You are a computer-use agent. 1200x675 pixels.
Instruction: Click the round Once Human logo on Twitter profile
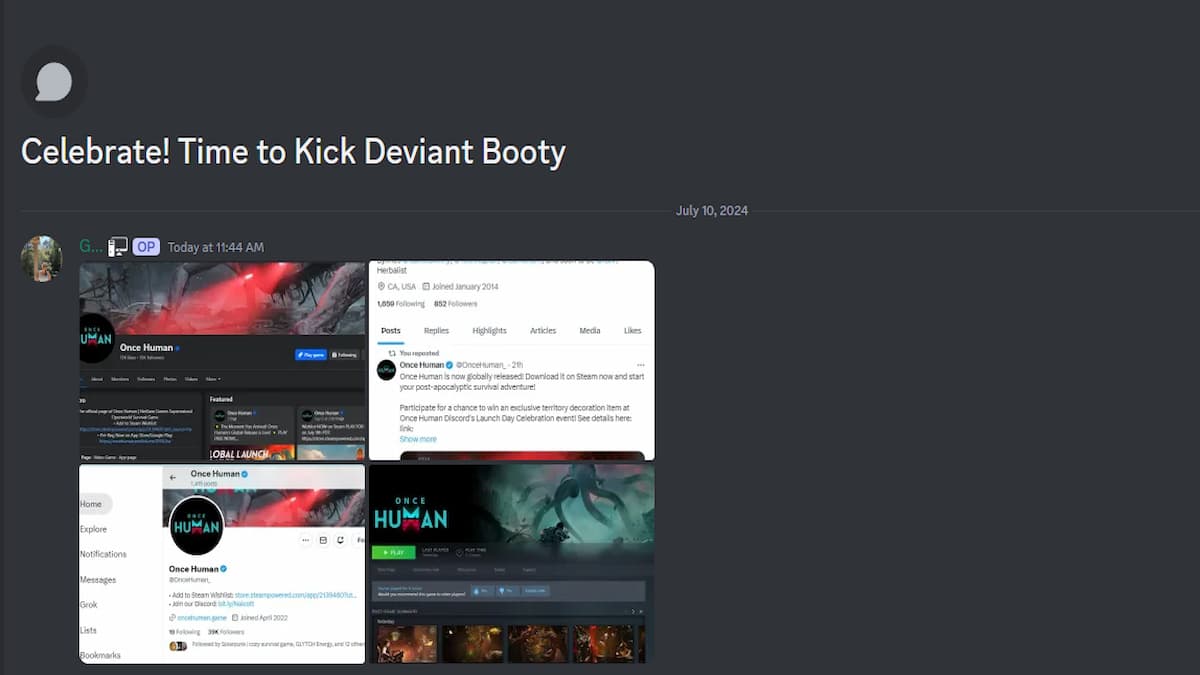[197, 526]
